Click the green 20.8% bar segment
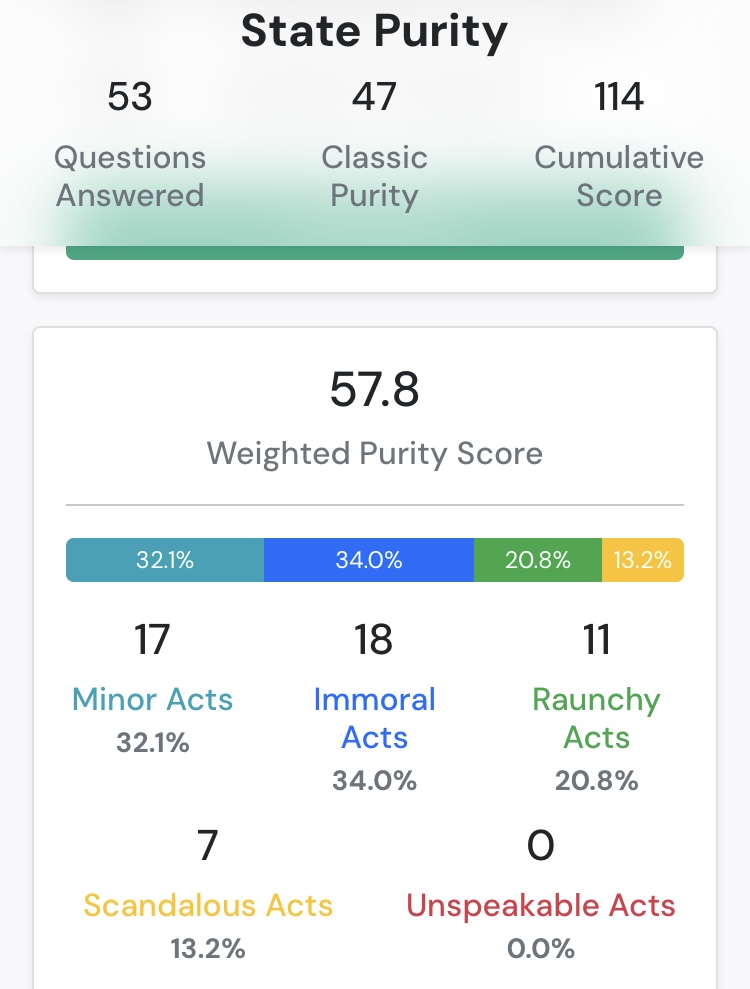 coord(537,559)
